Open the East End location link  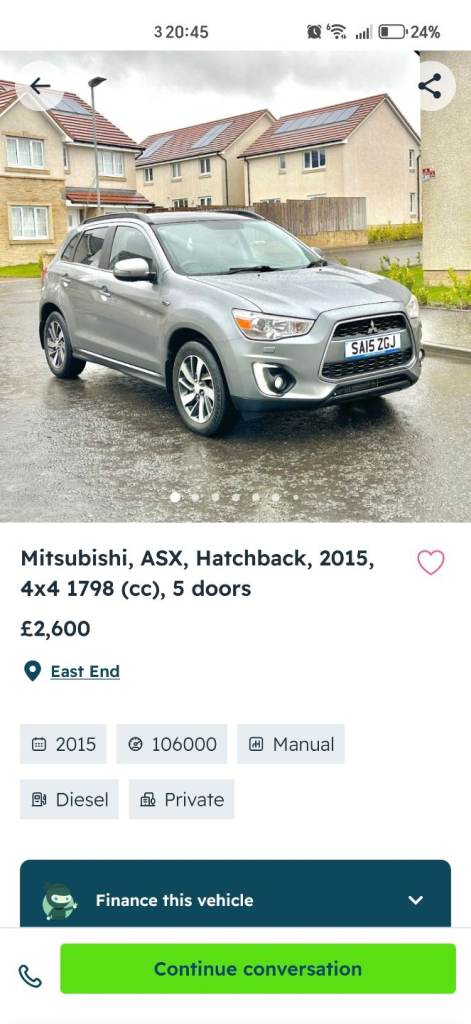85,671
